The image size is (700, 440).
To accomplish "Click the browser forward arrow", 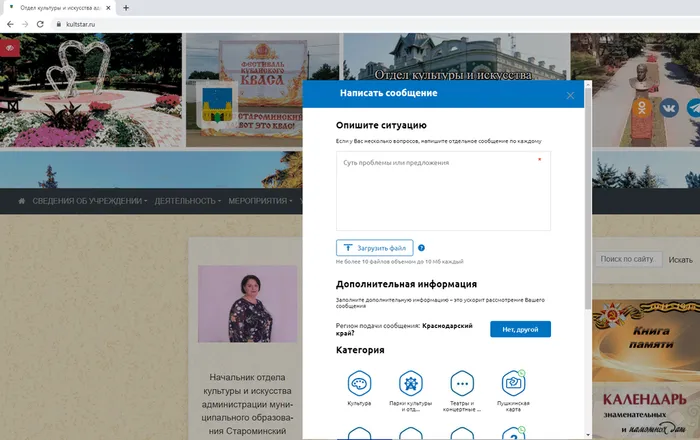I will click(x=25, y=24).
